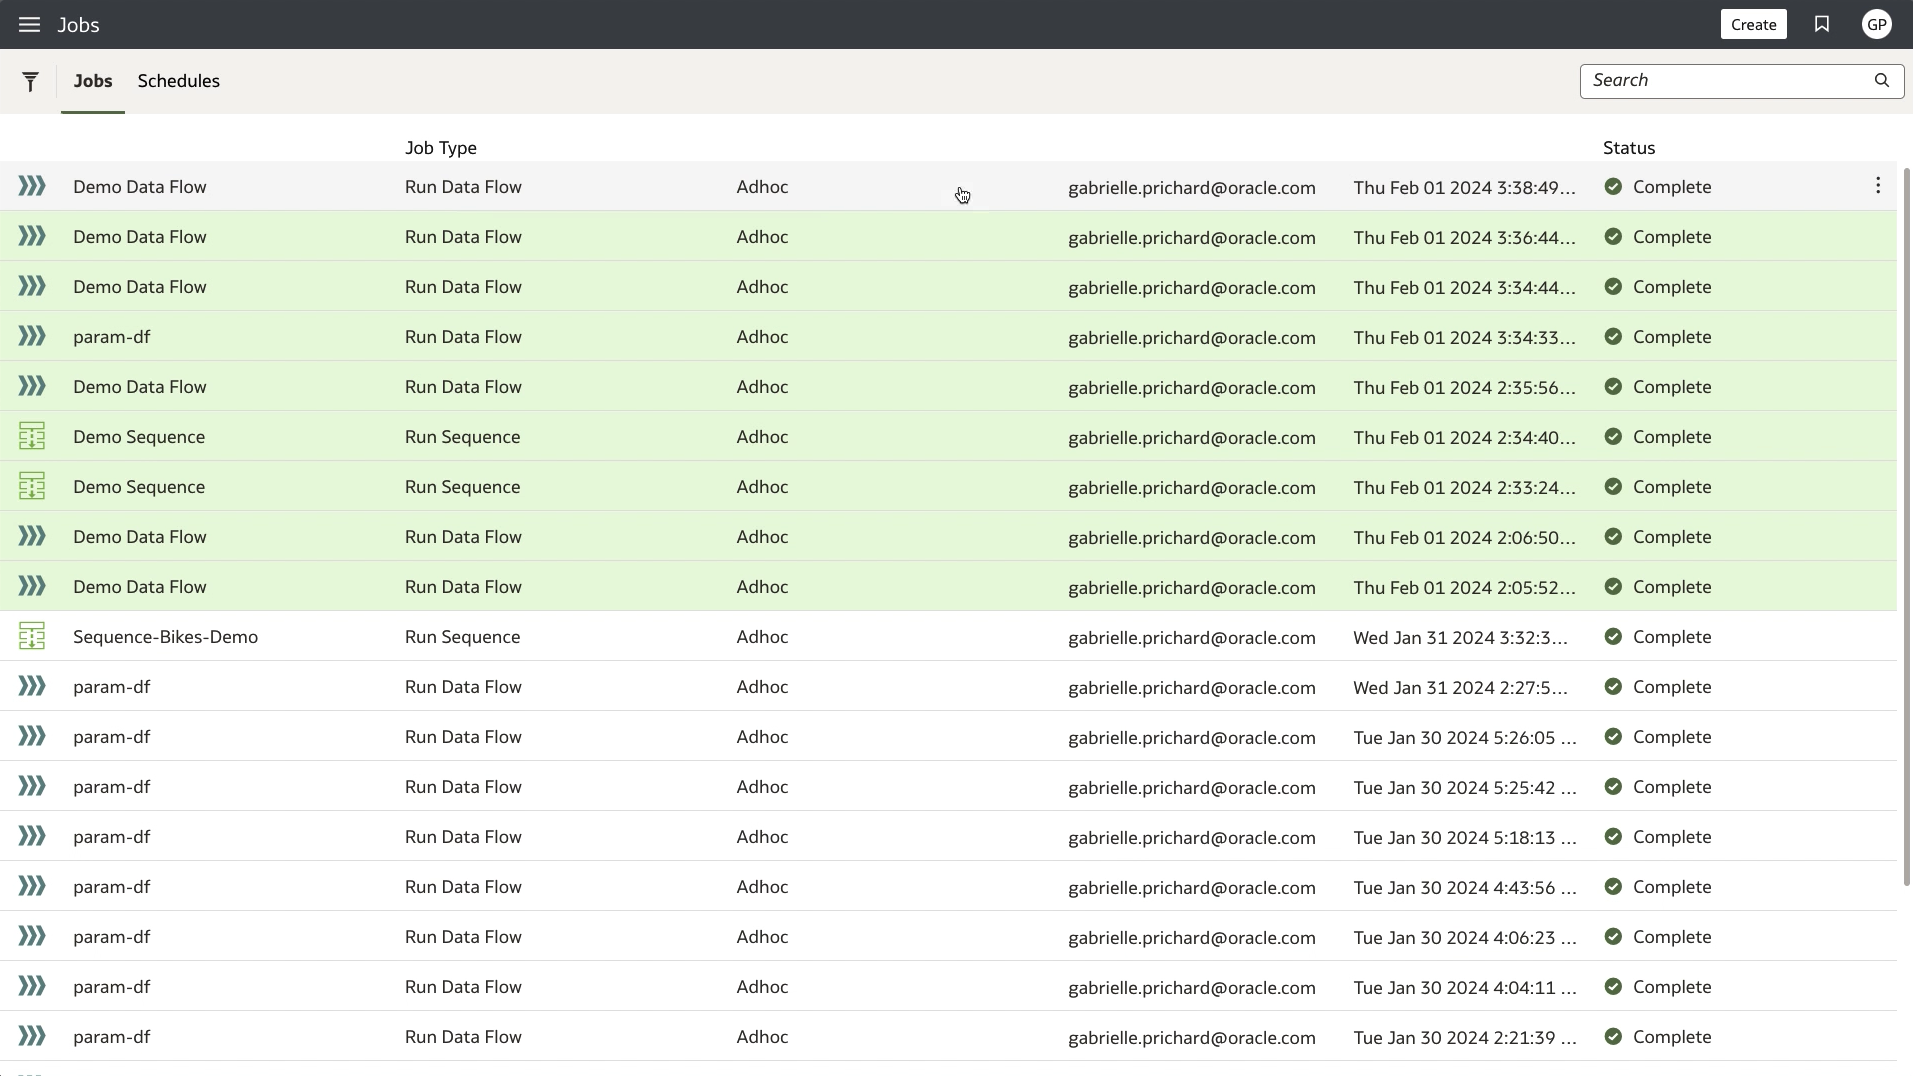Click the Demo Sequence icon
This screenshot has width=1913, height=1076.
pyautogui.click(x=31, y=436)
